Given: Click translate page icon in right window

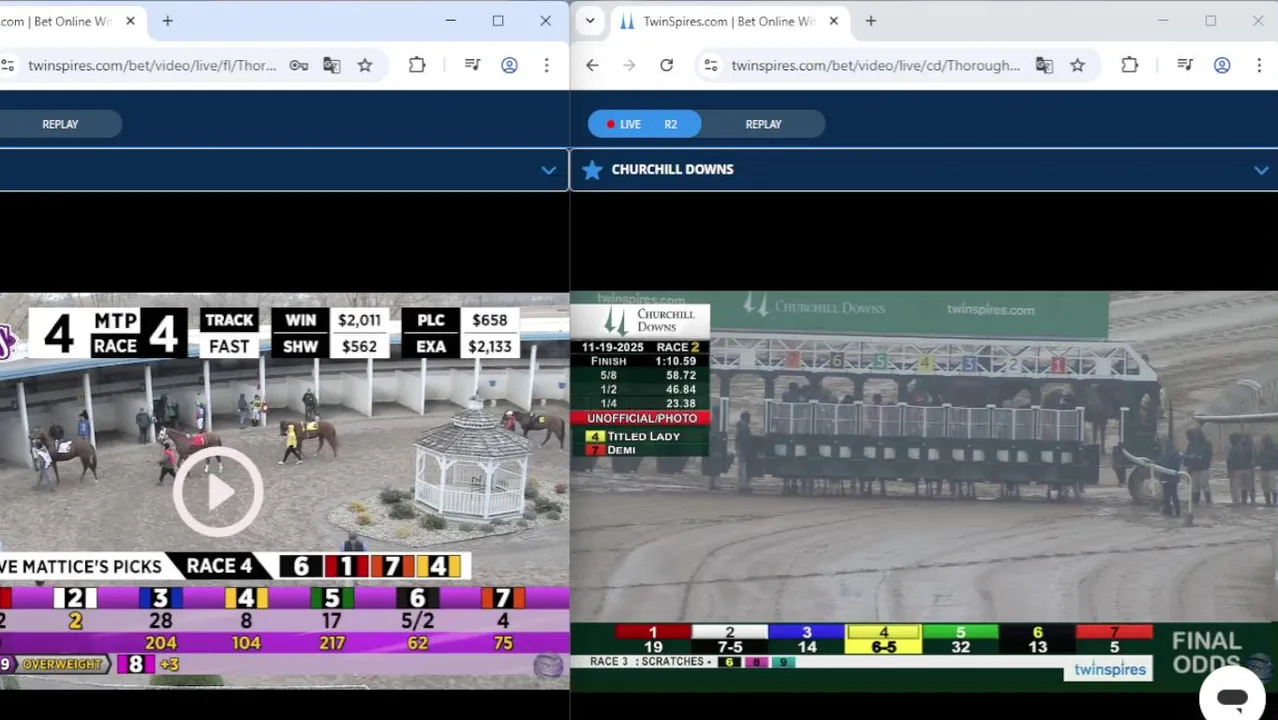Looking at the screenshot, I should tap(1044, 65).
